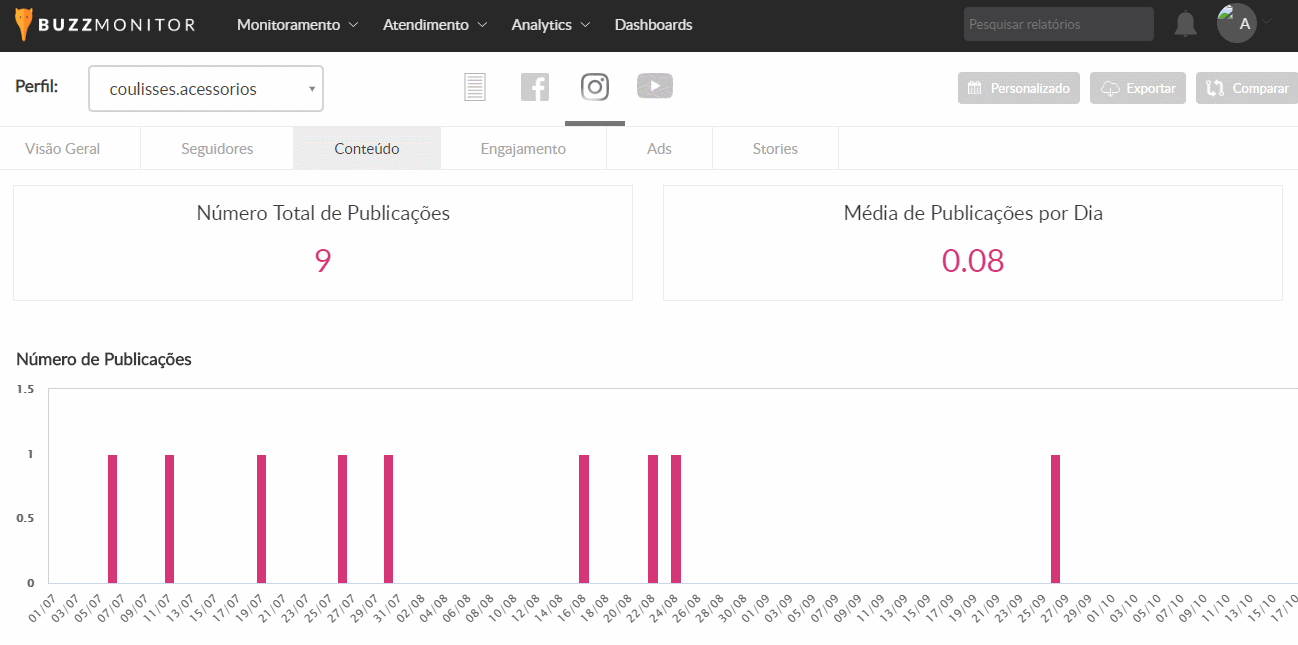Expand the Monitoramento menu

[x=297, y=25]
